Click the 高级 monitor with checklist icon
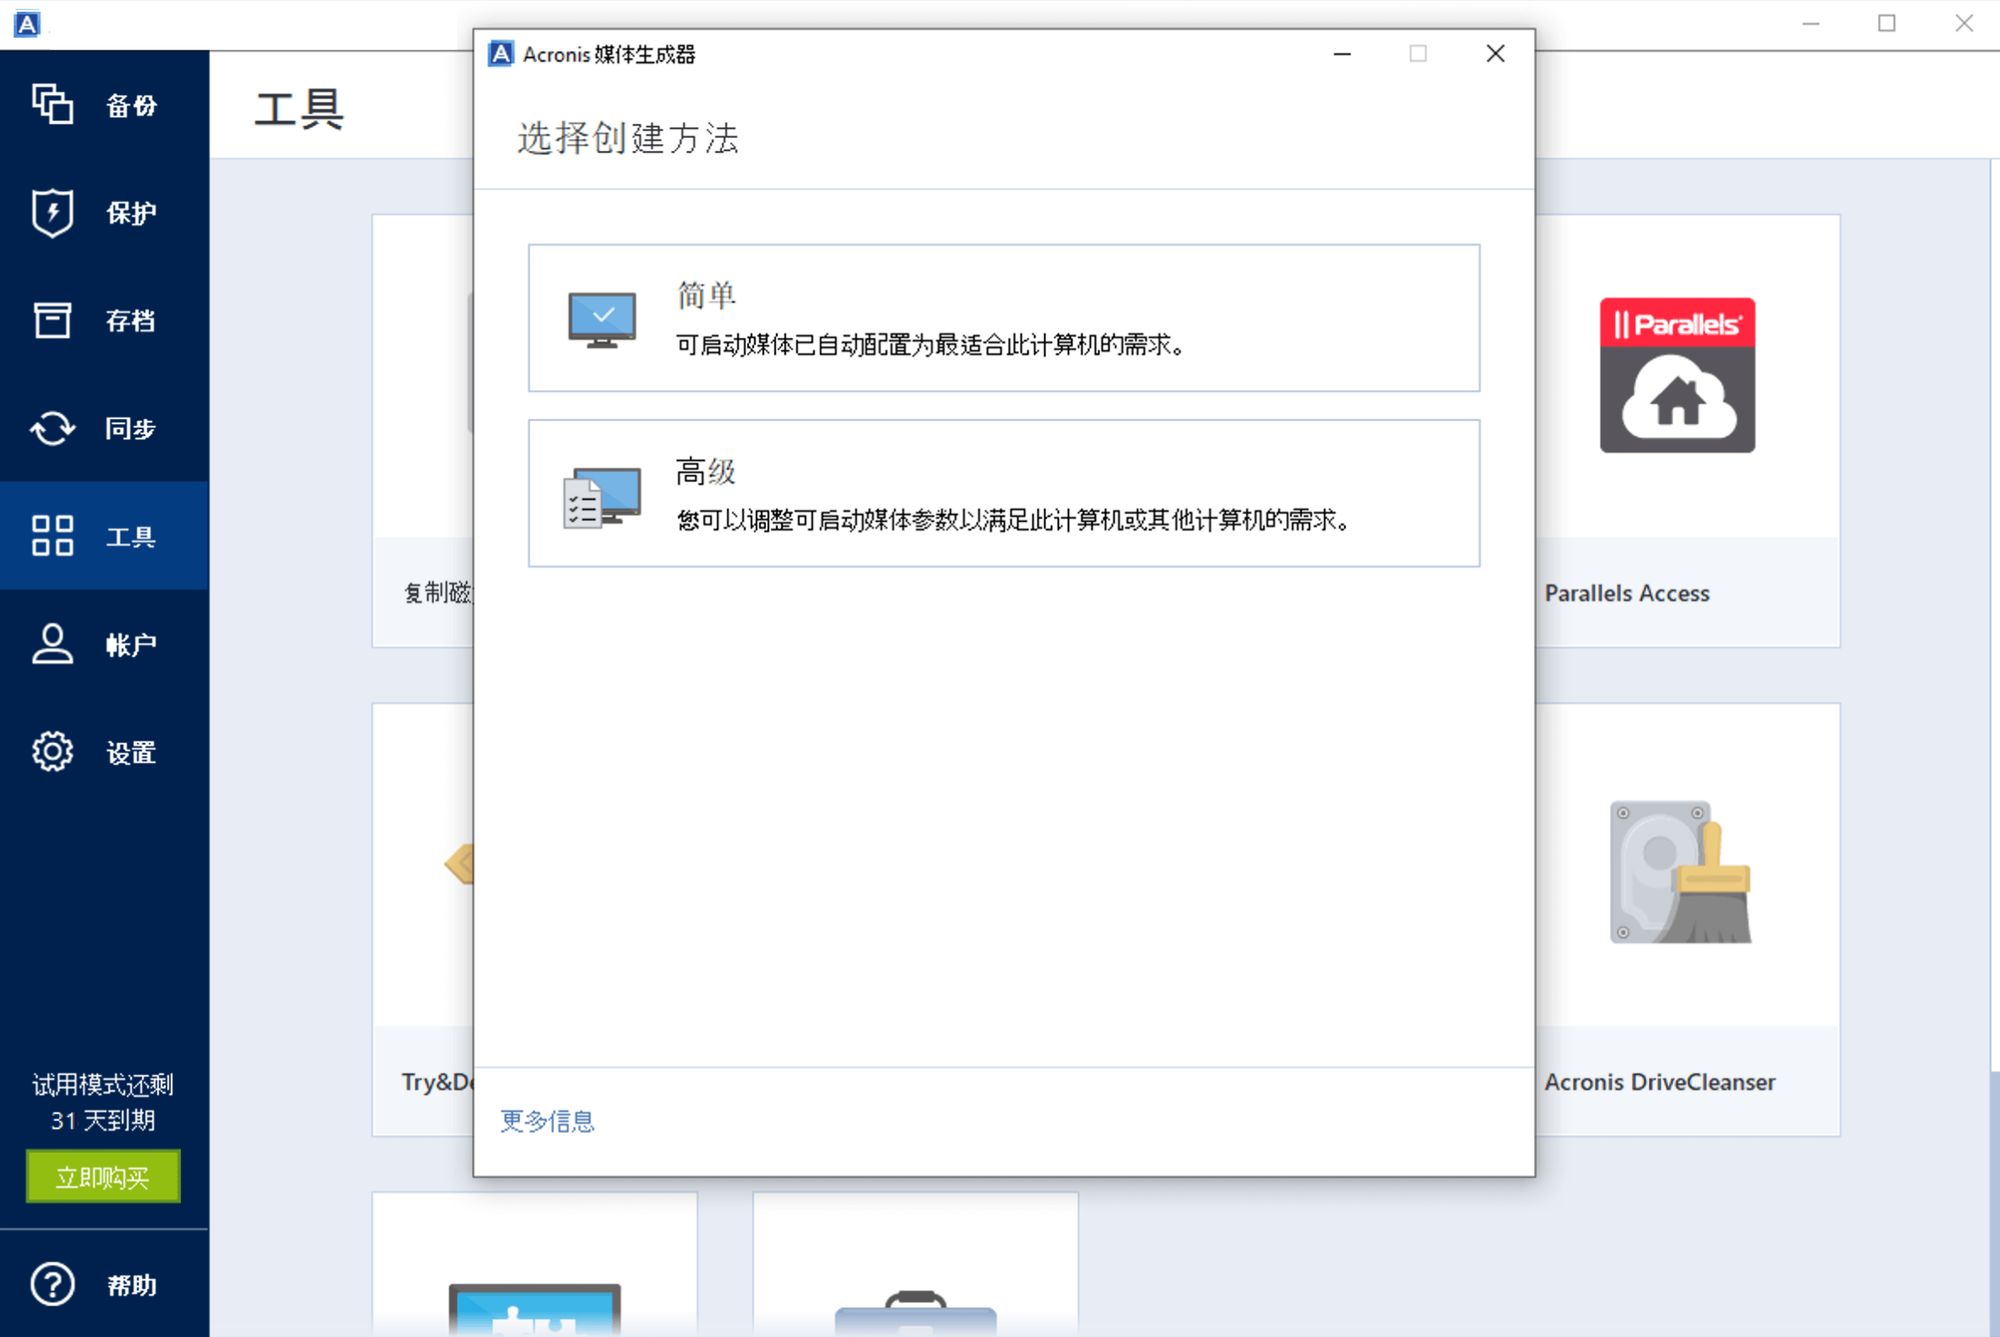 tap(602, 497)
